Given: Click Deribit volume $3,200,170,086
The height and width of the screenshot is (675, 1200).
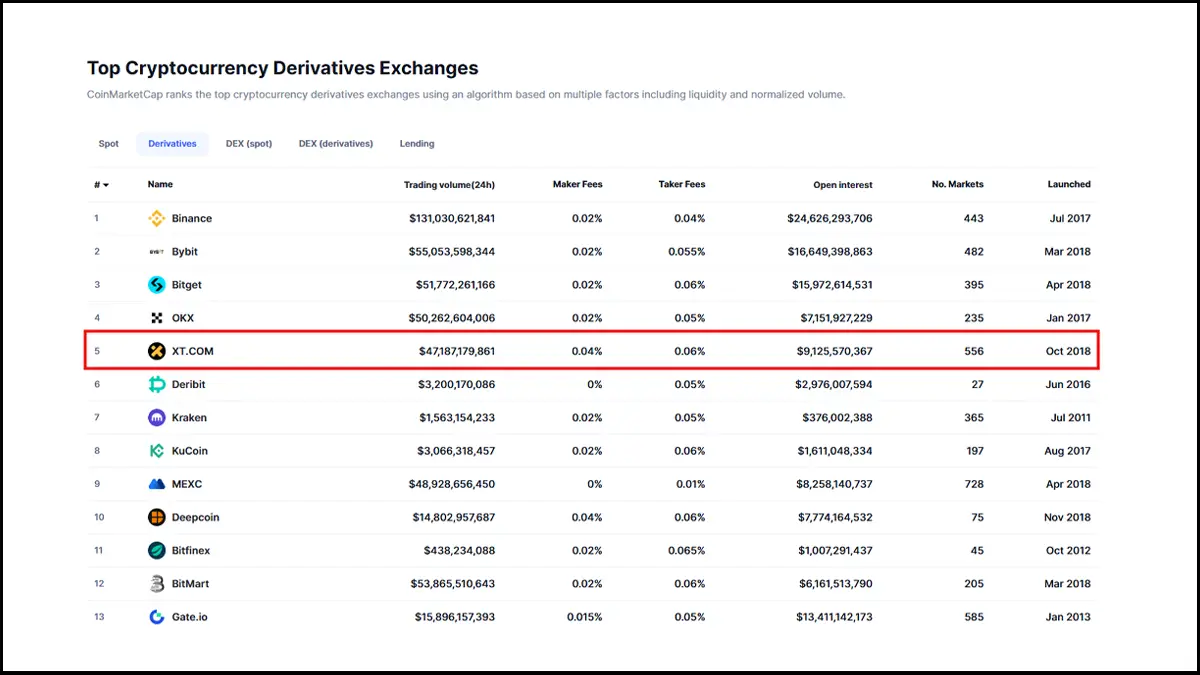Looking at the screenshot, I should [456, 384].
